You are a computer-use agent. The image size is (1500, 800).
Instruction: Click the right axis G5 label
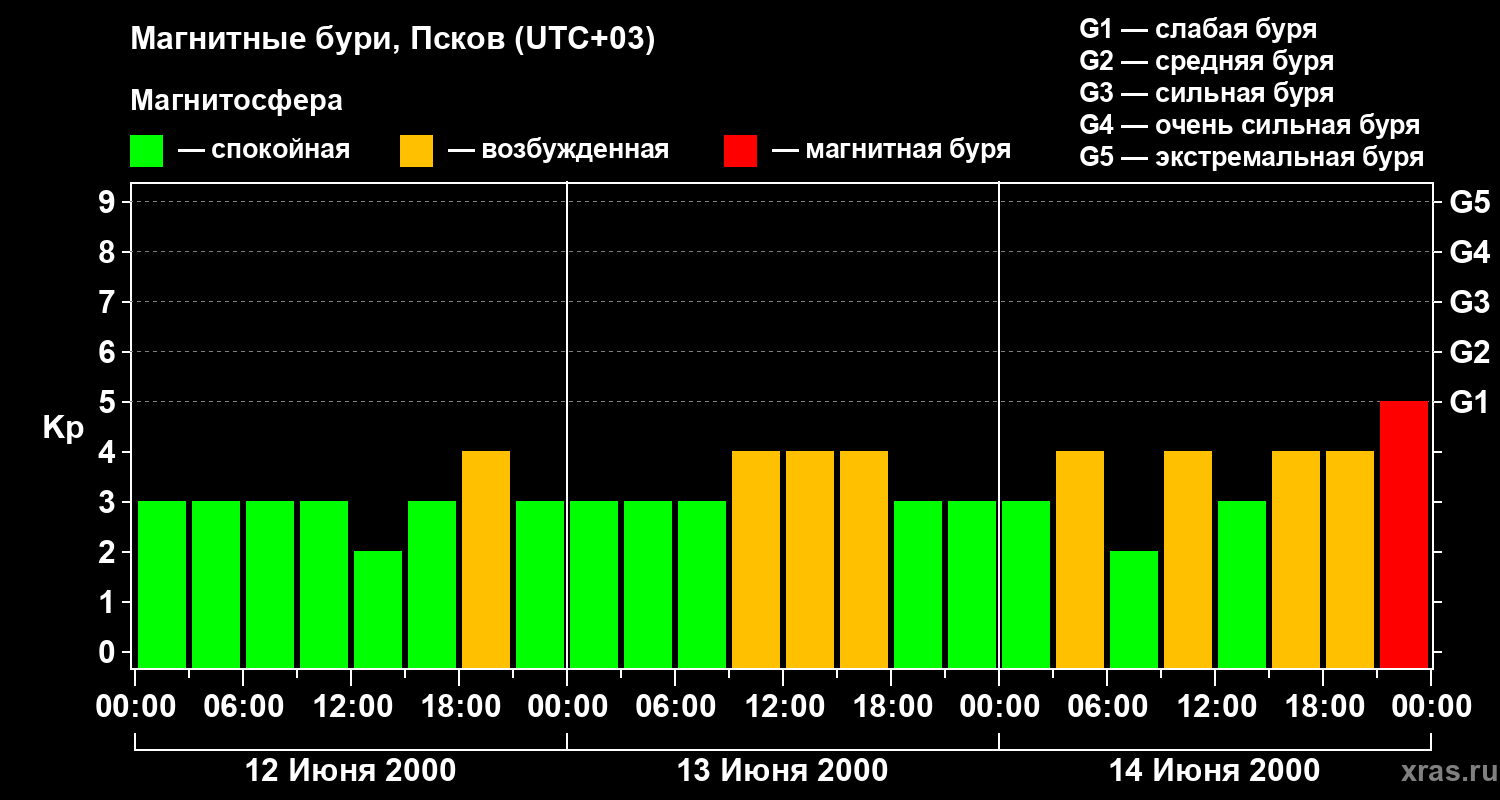[1469, 202]
